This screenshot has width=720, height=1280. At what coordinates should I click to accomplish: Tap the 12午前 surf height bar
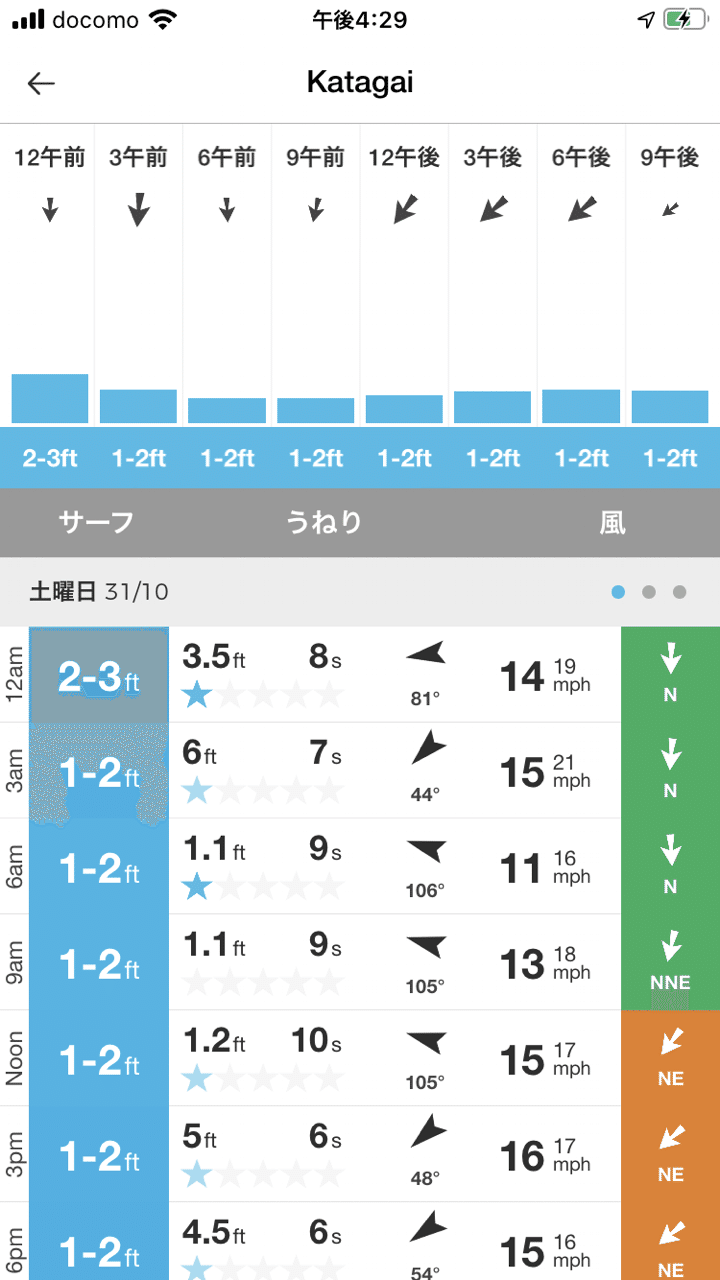[x=50, y=398]
